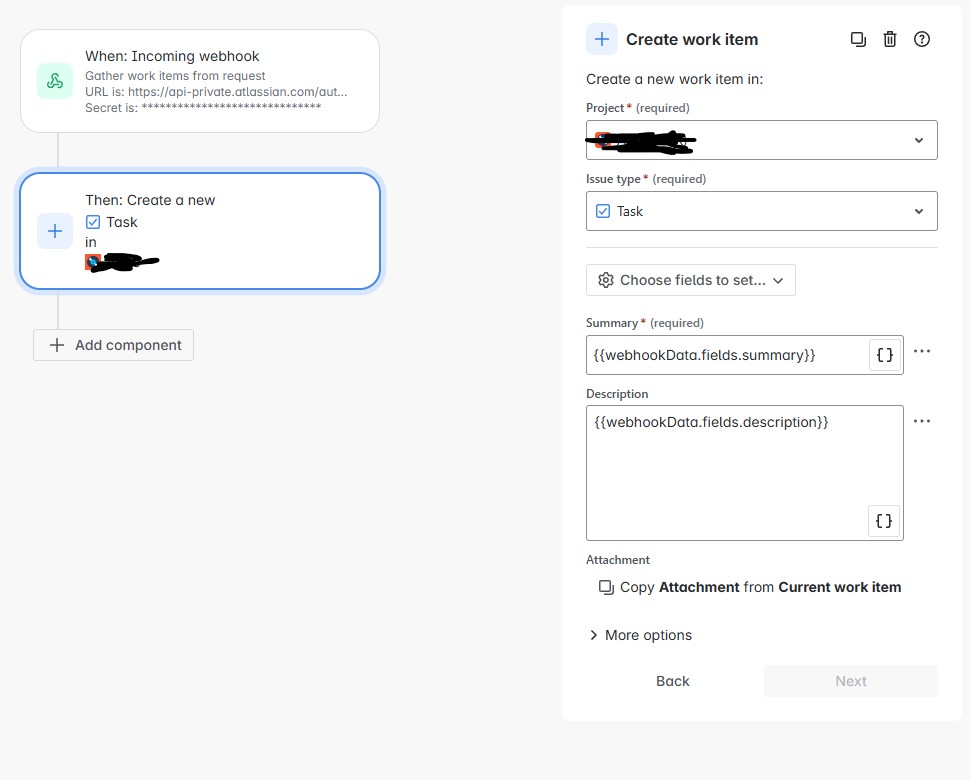Expand the More options section
The width and height of the screenshot is (970, 780).
[x=640, y=635]
